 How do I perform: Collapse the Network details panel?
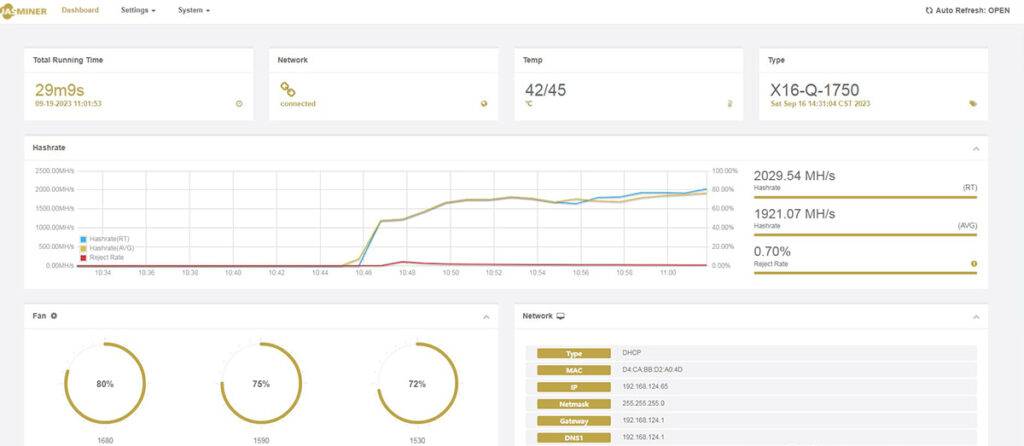pyautogui.click(x=975, y=317)
